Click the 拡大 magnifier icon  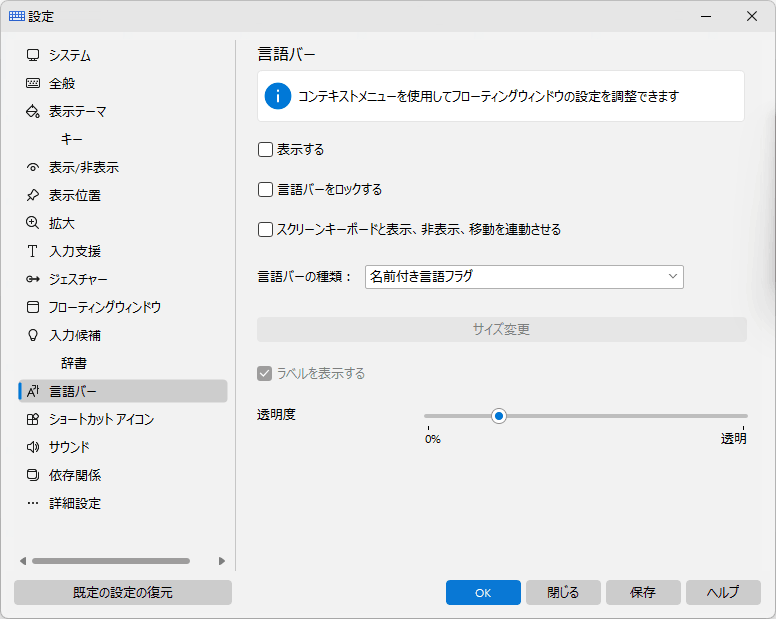tap(33, 223)
